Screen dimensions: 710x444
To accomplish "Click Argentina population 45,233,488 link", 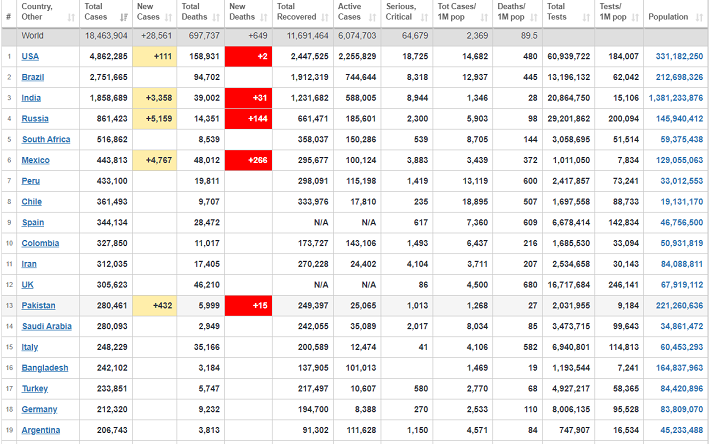I will pyautogui.click(x=681, y=430).
